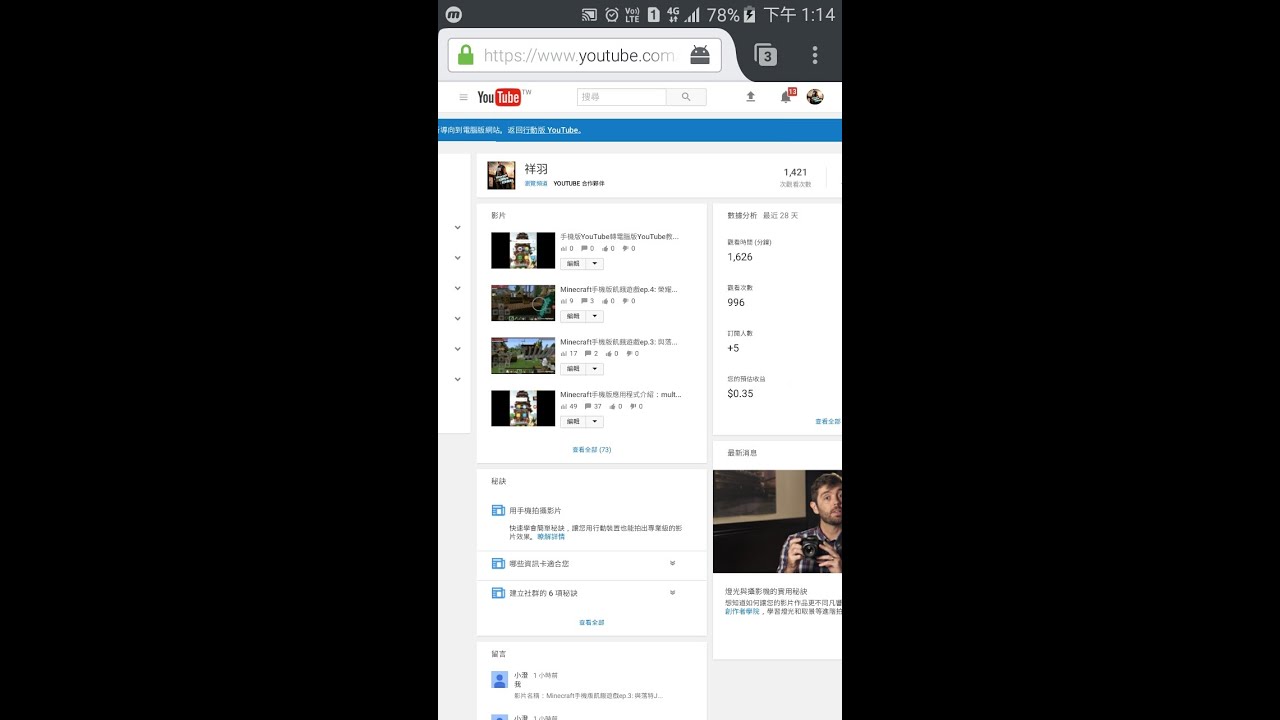Viewport: 1280px width, 720px height.
Task: Tap the Android robot icon in address bar
Action: point(700,55)
